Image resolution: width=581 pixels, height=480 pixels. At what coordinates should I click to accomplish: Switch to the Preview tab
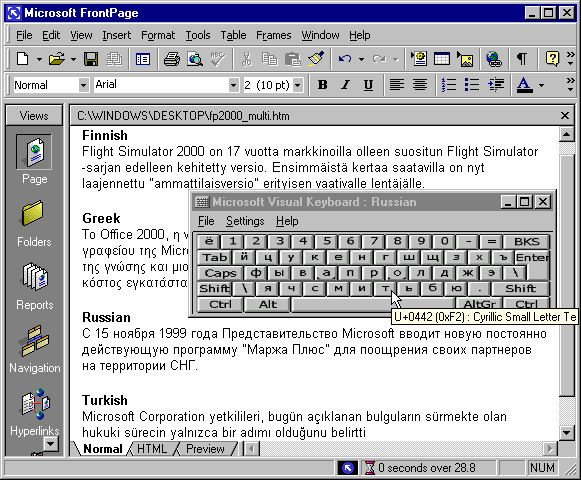tap(205, 448)
